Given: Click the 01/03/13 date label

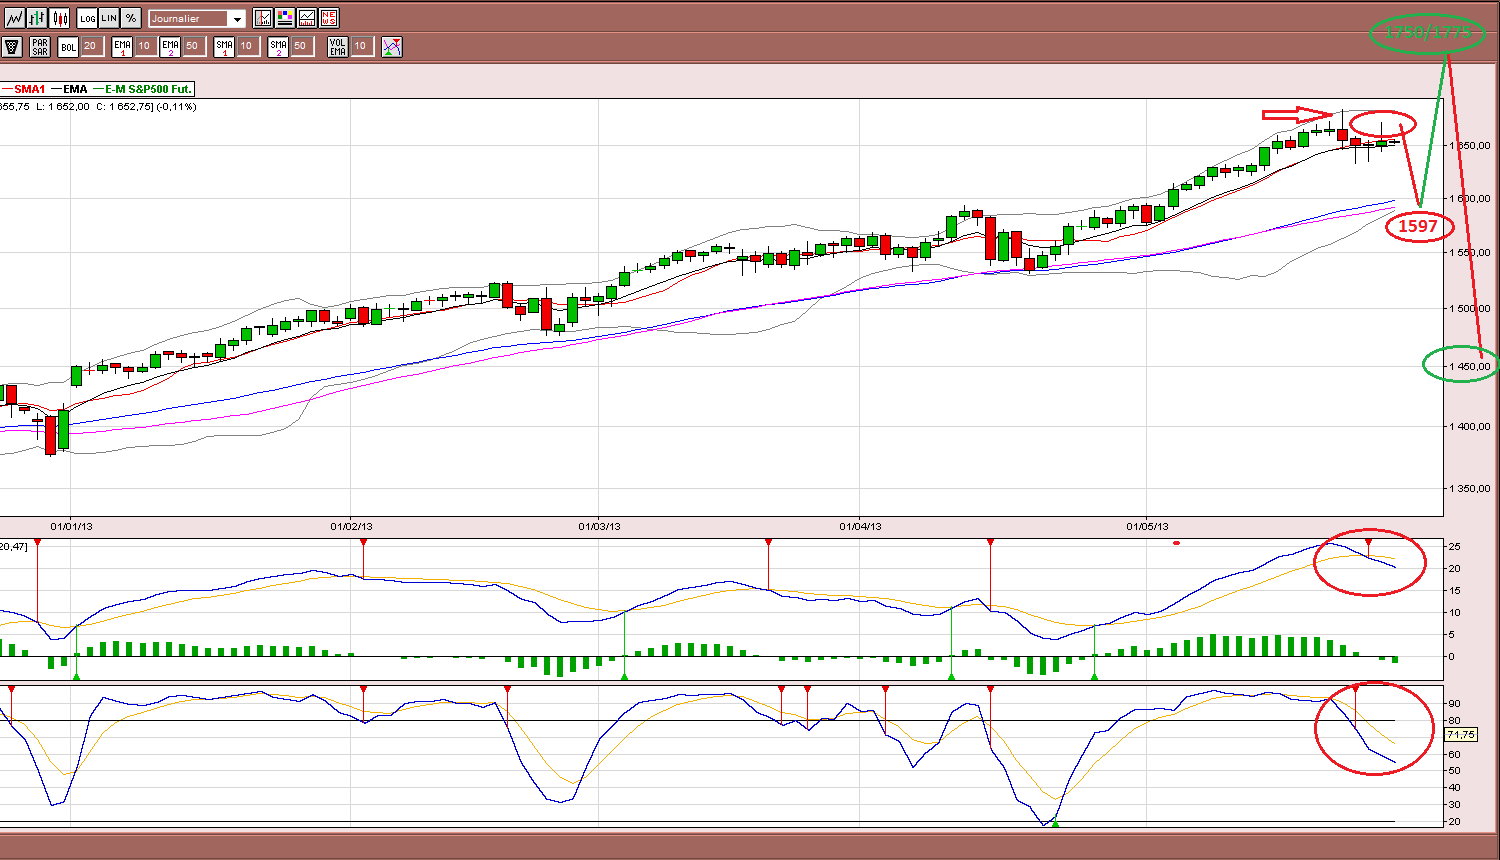Looking at the screenshot, I should pyautogui.click(x=598, y=526).
